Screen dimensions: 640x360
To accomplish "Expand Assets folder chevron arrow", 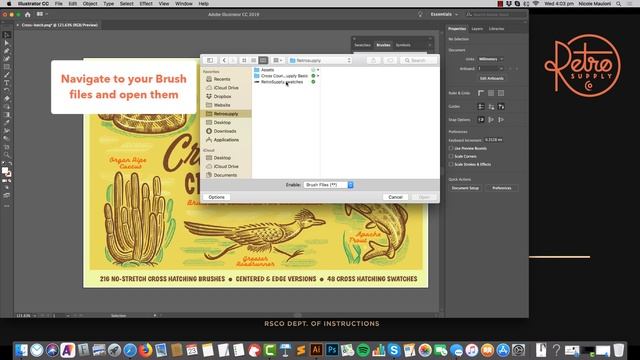I will tap(318, 70).
